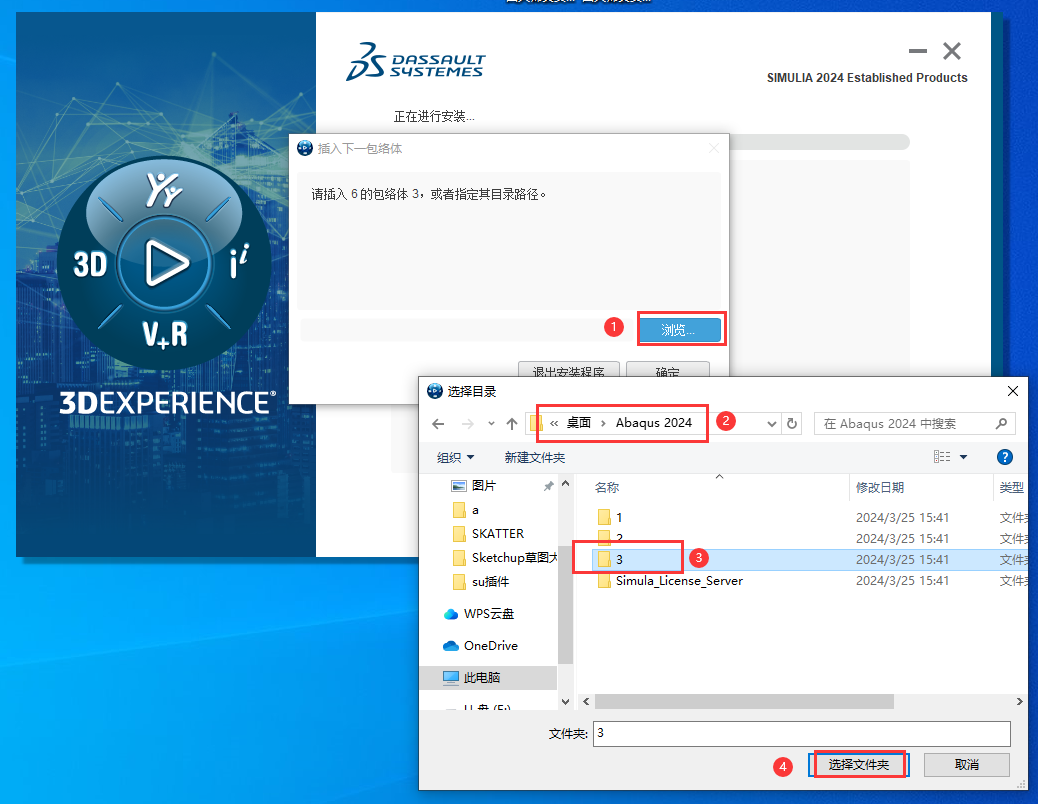Select folder a in navigation pane
The height and width of the screenshot is (804, 1038).
[475, 510]
